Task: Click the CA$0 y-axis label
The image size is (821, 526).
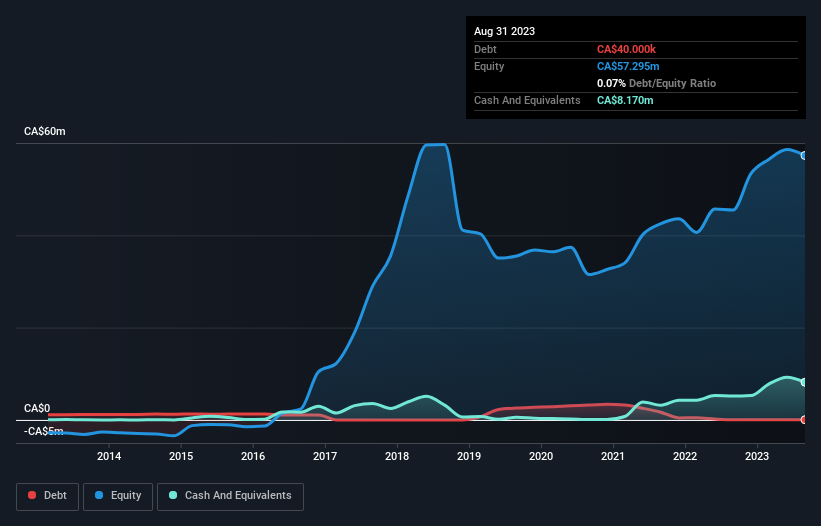Action: click(37, 408)
